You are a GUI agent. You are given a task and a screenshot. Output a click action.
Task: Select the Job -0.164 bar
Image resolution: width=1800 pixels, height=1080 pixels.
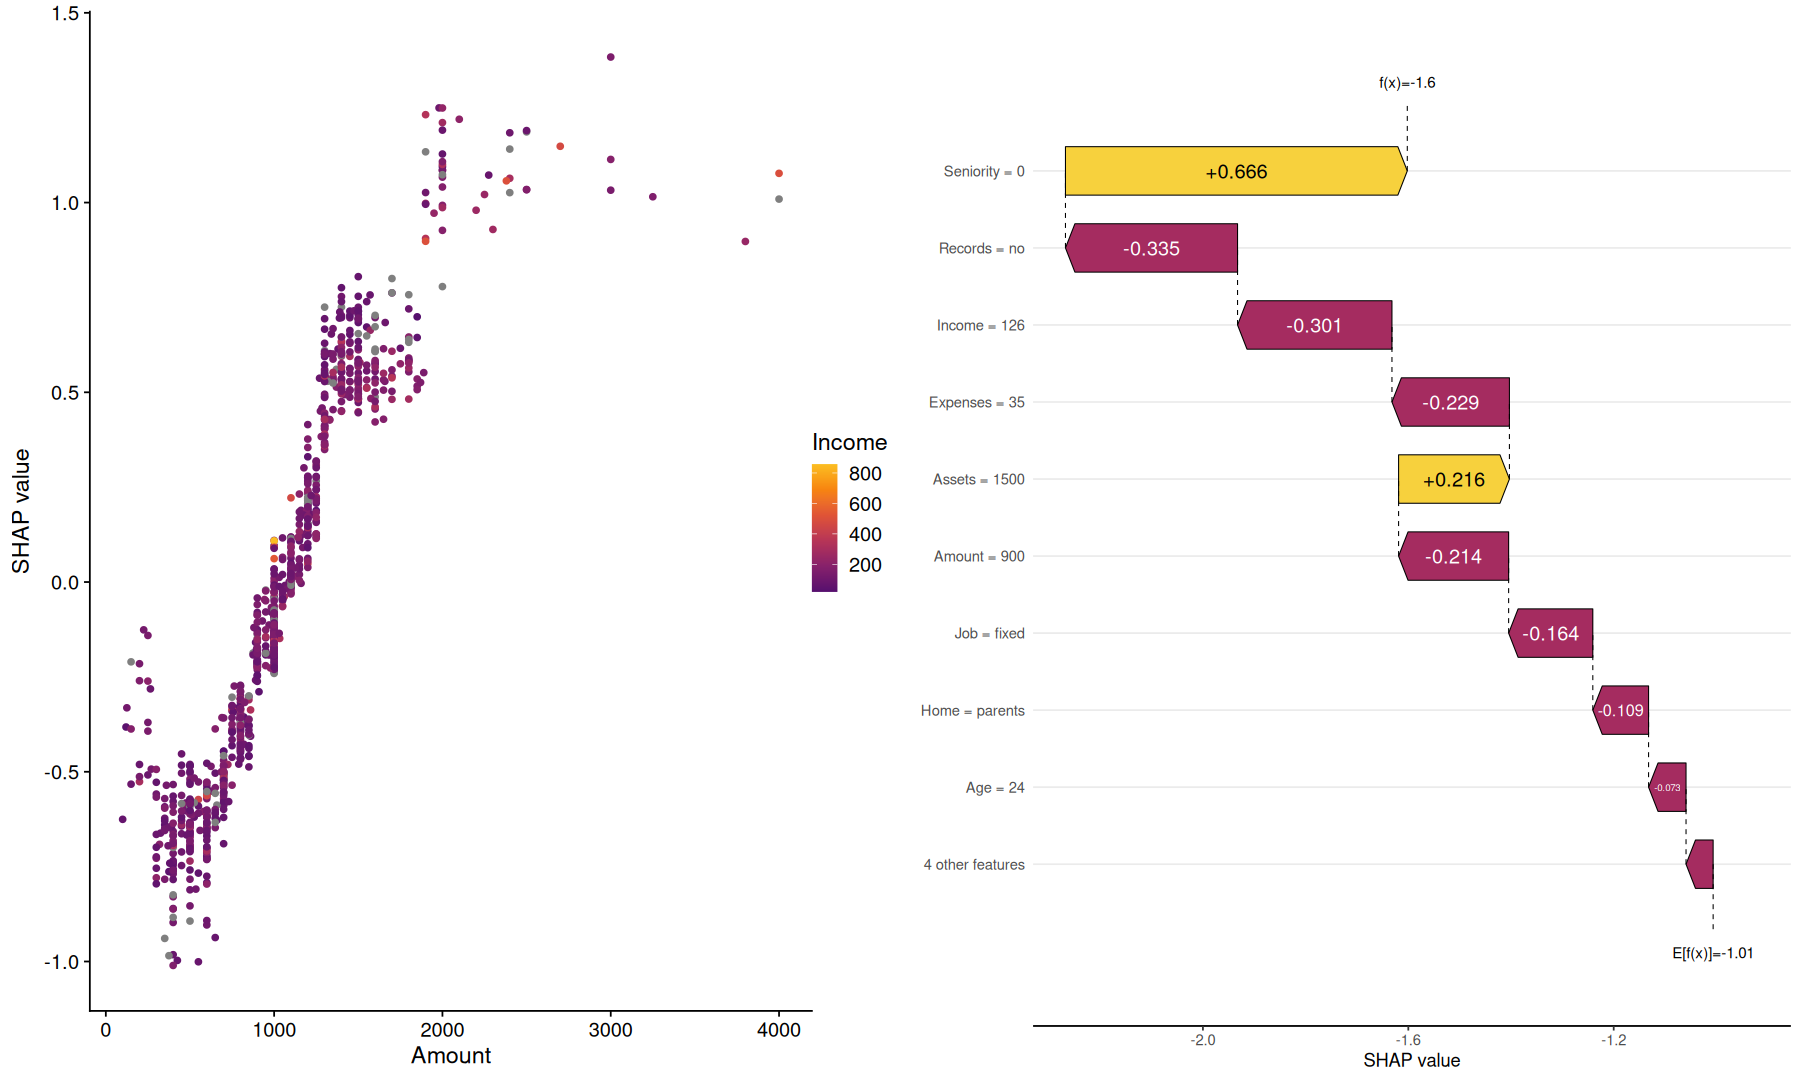[1551, 633]
